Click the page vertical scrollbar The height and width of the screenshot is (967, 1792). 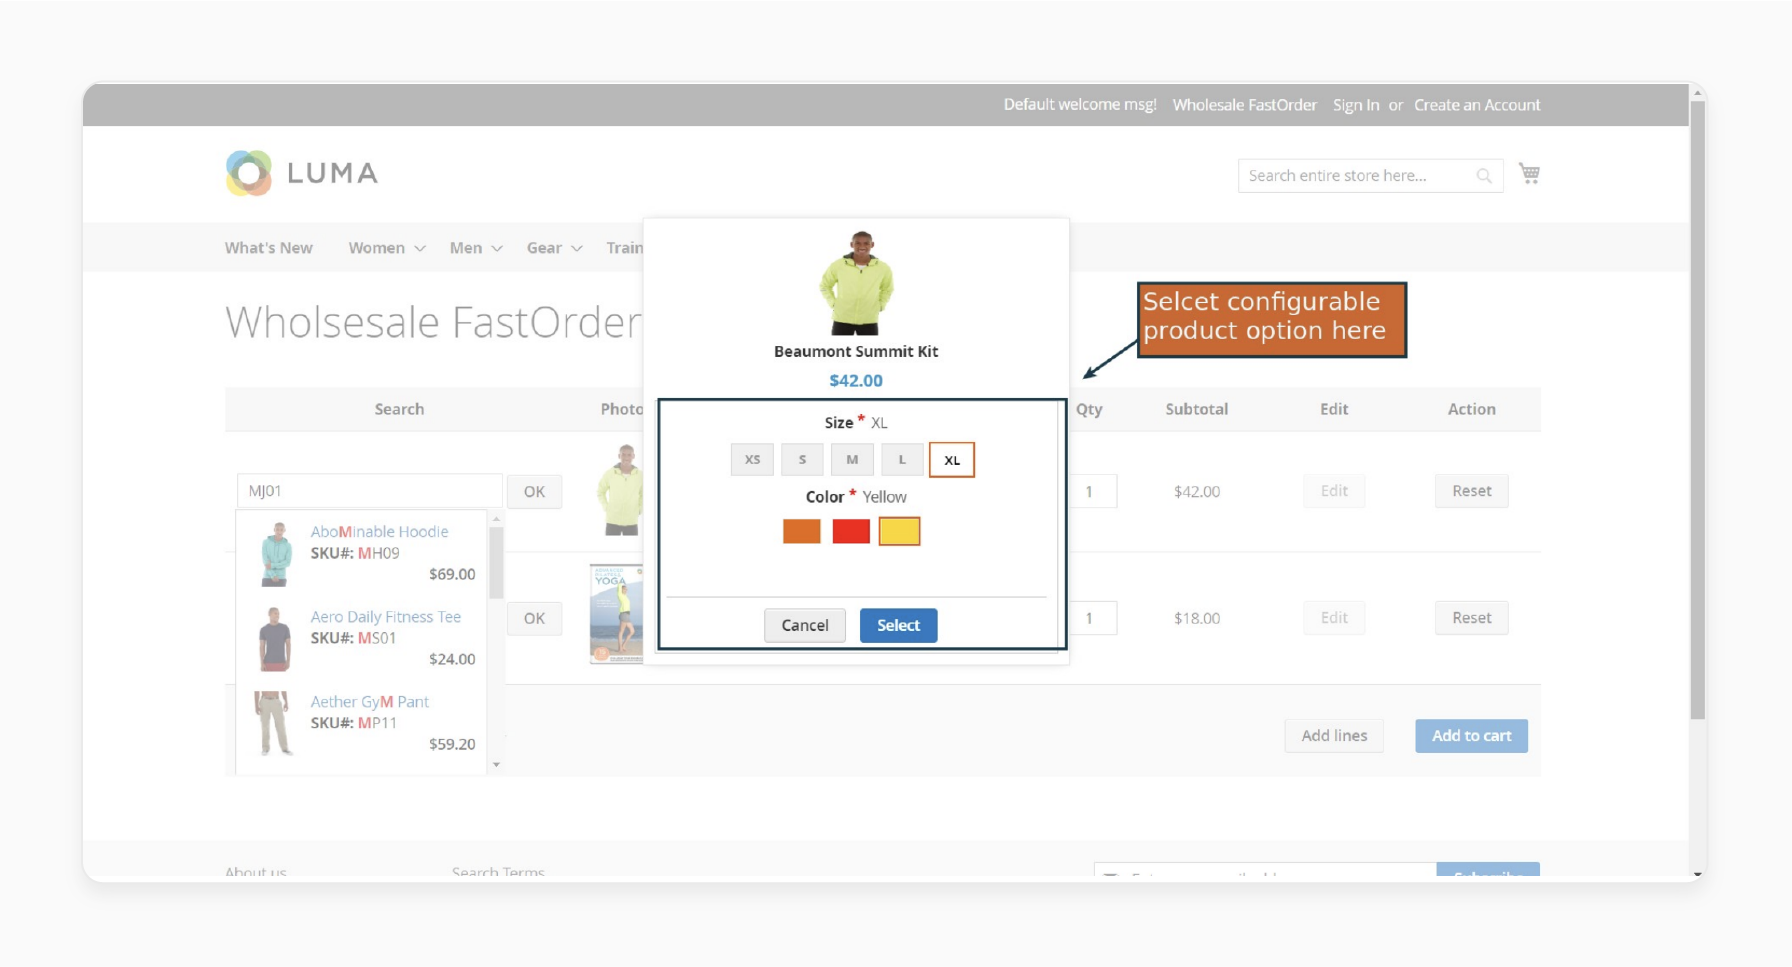1697,410
